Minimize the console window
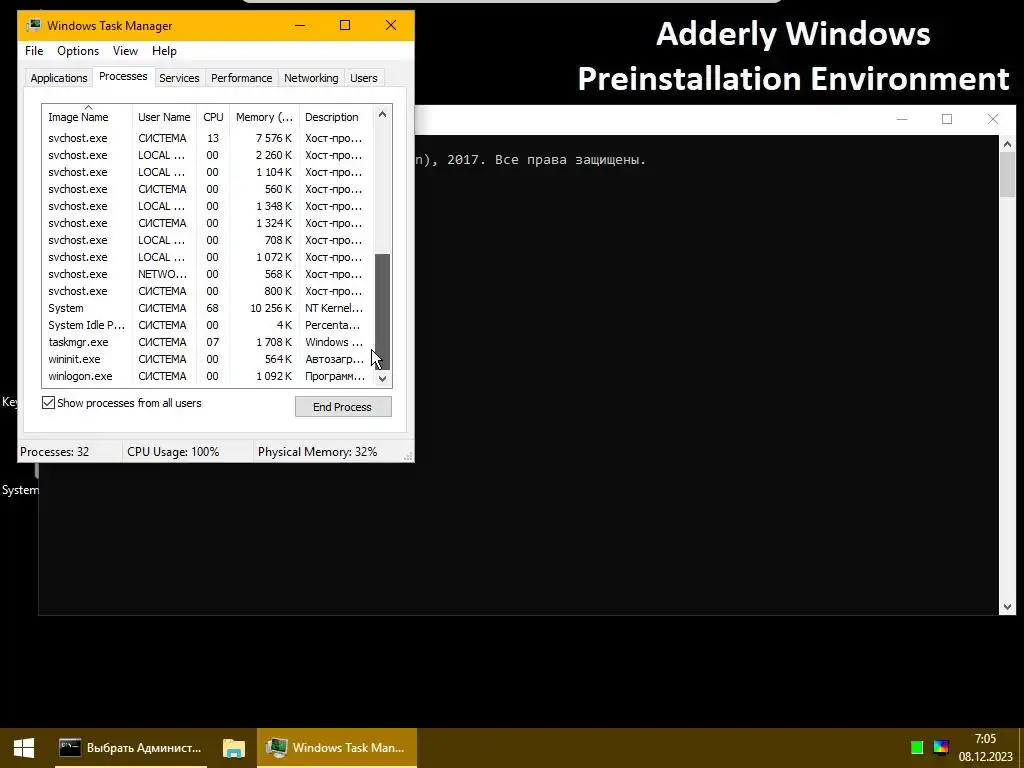 pyautogui.click(x=902, y=119)
